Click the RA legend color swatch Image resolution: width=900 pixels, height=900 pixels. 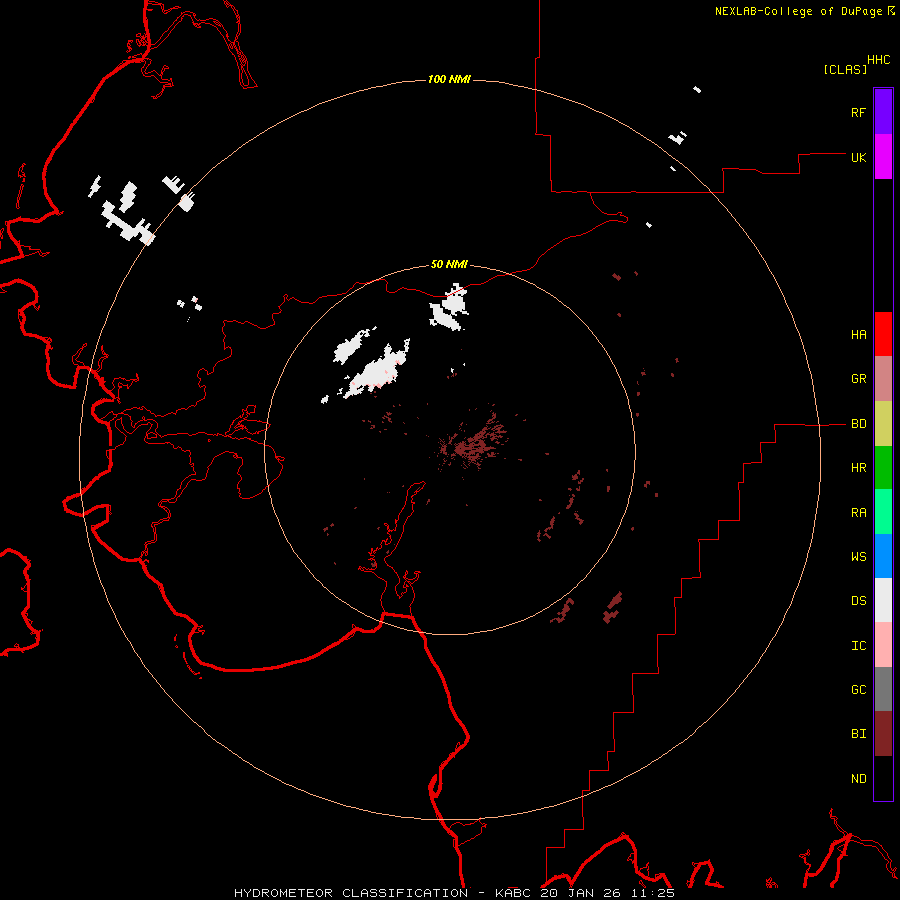click(x=883, y=512)
